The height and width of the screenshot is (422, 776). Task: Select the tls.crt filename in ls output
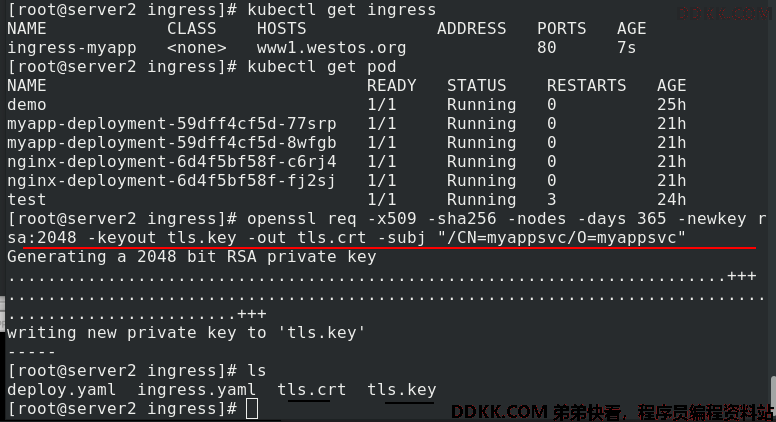(x=311, y=390)
